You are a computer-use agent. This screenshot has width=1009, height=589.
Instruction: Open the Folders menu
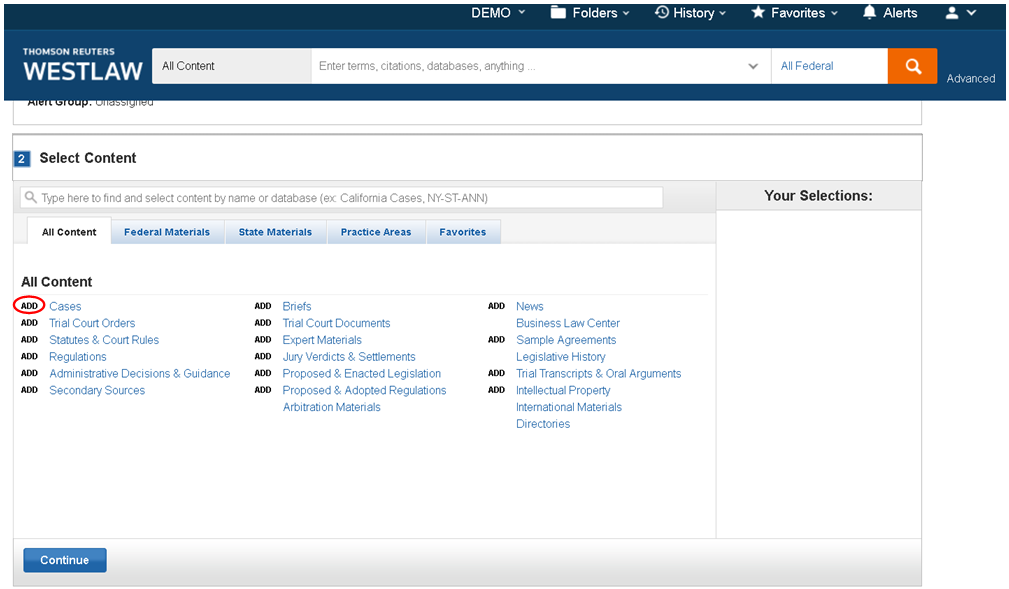[x=590, y=13]
